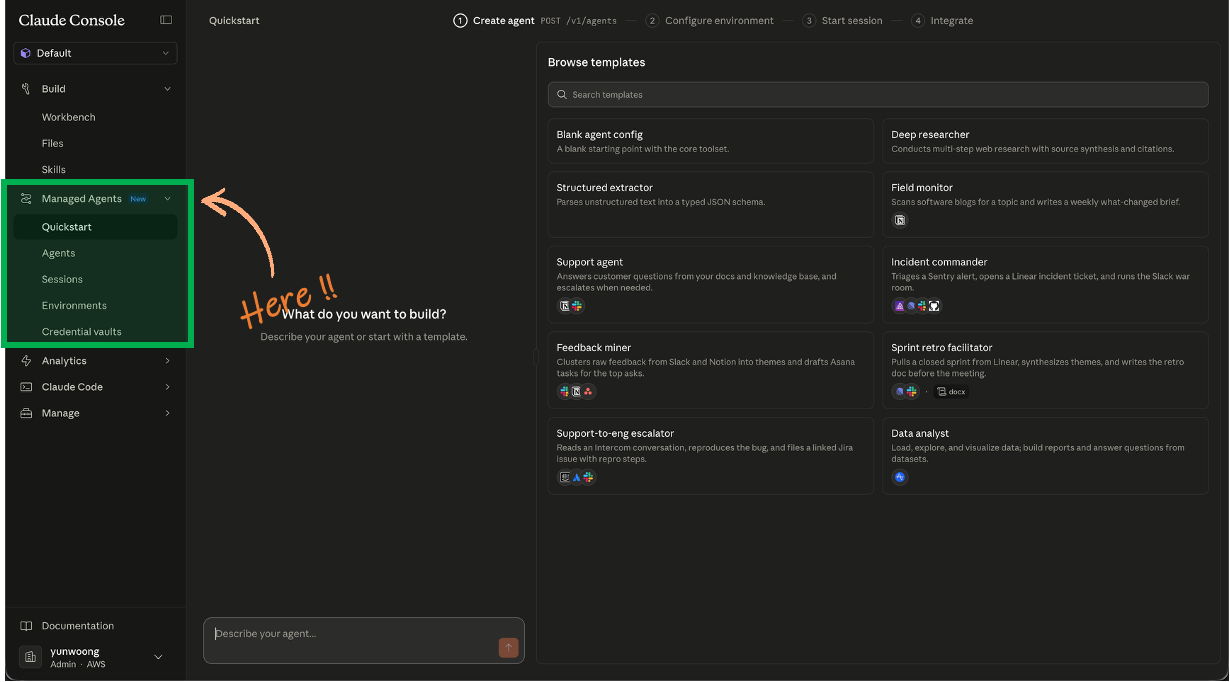Click the Search templates field
Viewport: 1230px width, 682px height.
[x=878, y=95]
